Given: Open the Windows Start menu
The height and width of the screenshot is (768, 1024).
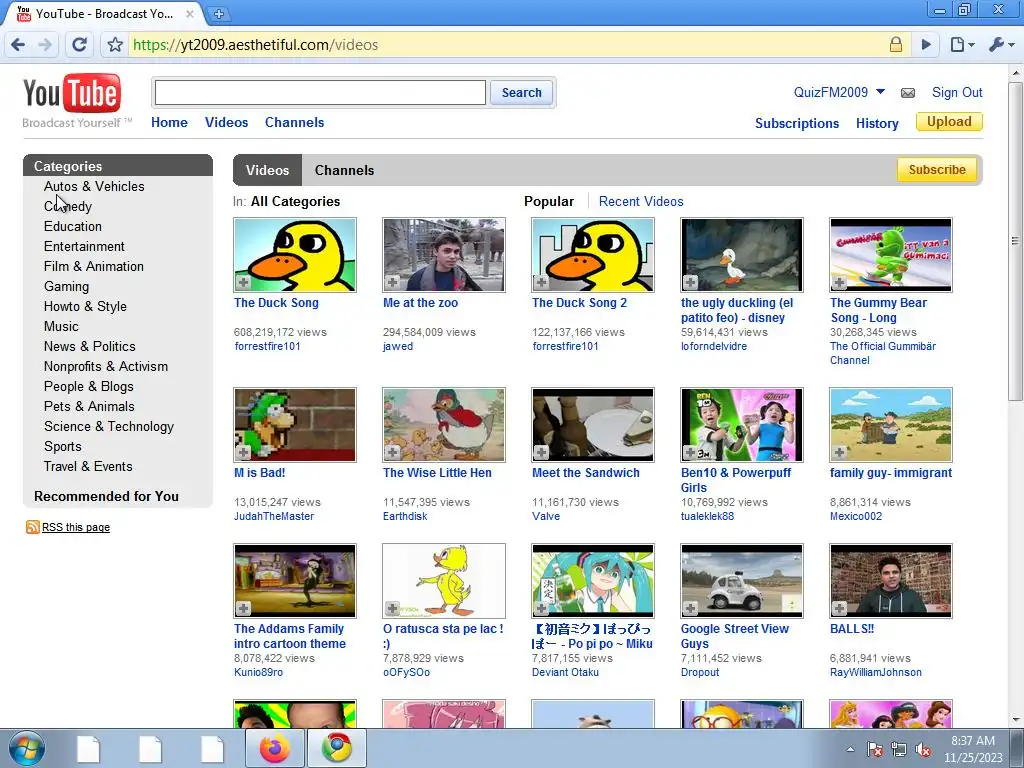Looking at the screenshot, I should pyautogui.click(x=26, y=748).
